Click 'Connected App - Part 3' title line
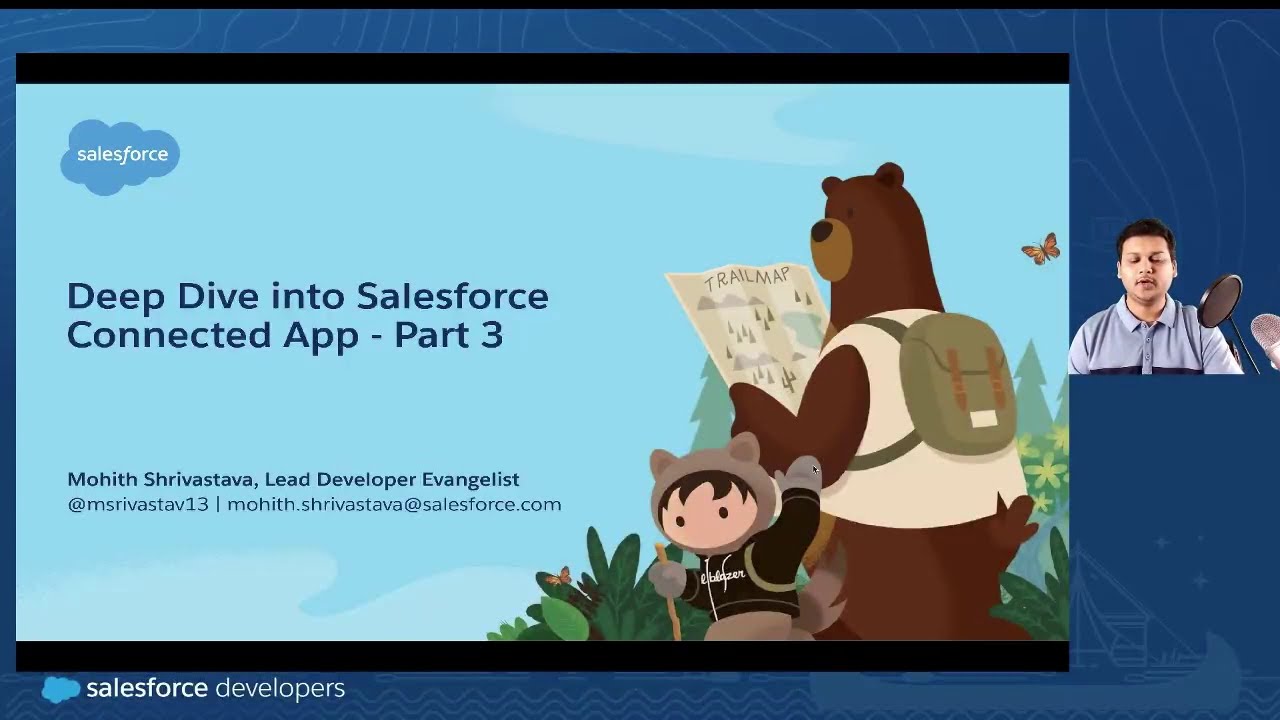1280x720 pixels. [x=284, y=334]
